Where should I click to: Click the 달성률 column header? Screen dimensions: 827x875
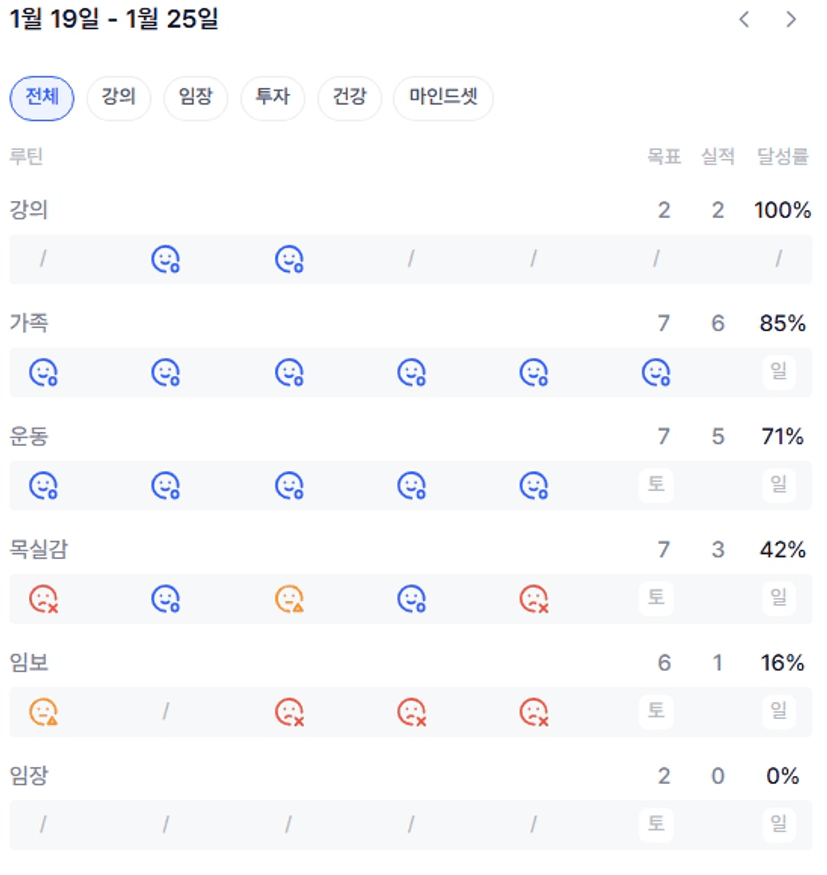[x=782, y=156]
